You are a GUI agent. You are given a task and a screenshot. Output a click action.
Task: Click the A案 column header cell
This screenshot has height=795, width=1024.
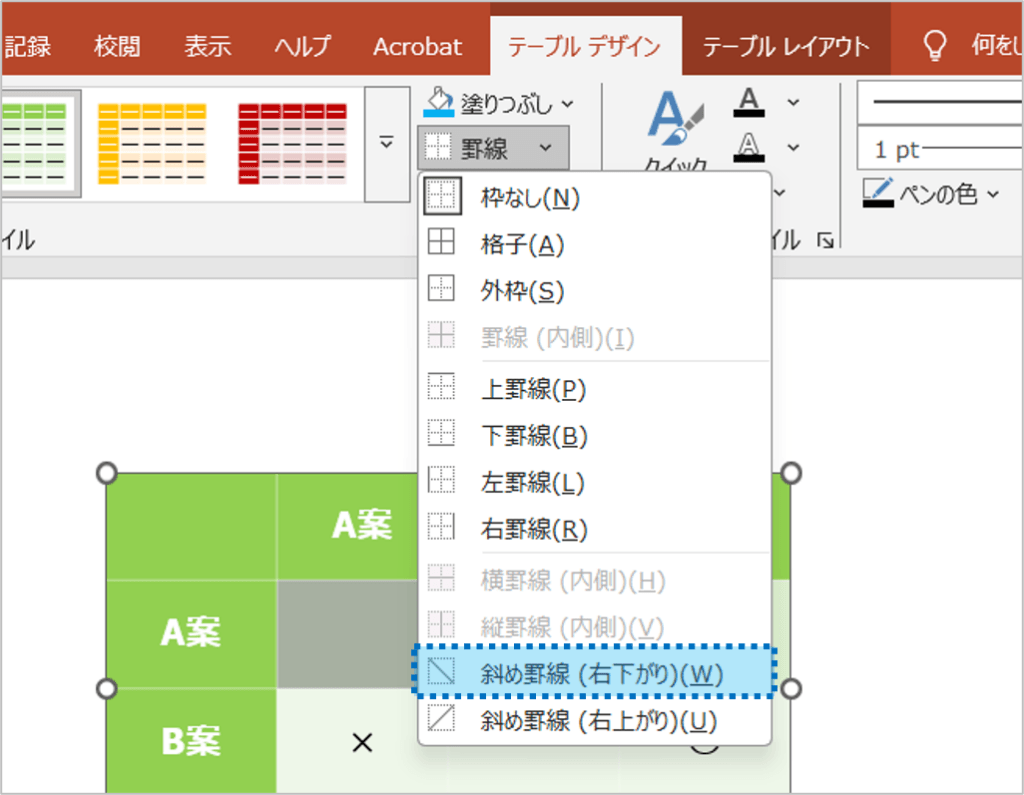pyautogui.click(x=348, y=526)
